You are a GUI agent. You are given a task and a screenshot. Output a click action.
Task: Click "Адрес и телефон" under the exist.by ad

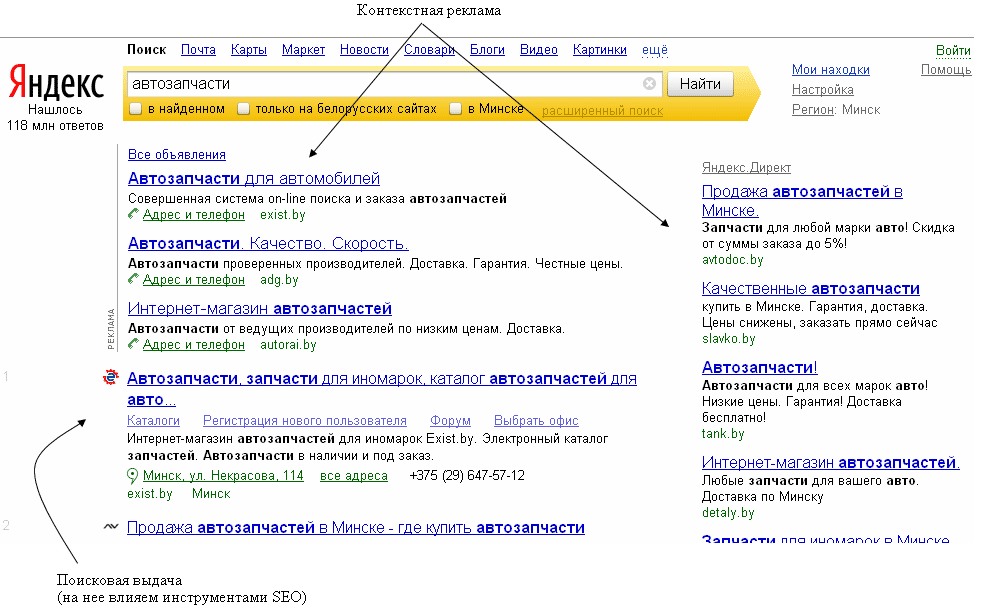[193, 215]
